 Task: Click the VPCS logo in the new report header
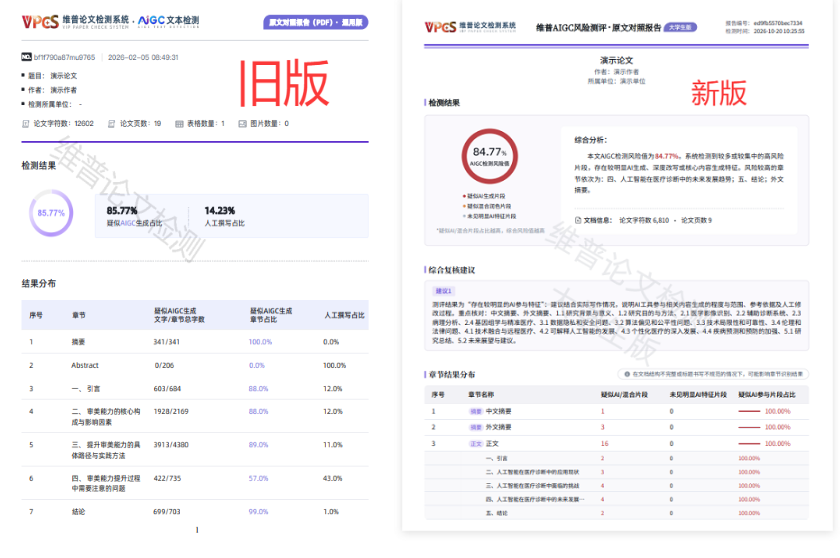440,27
